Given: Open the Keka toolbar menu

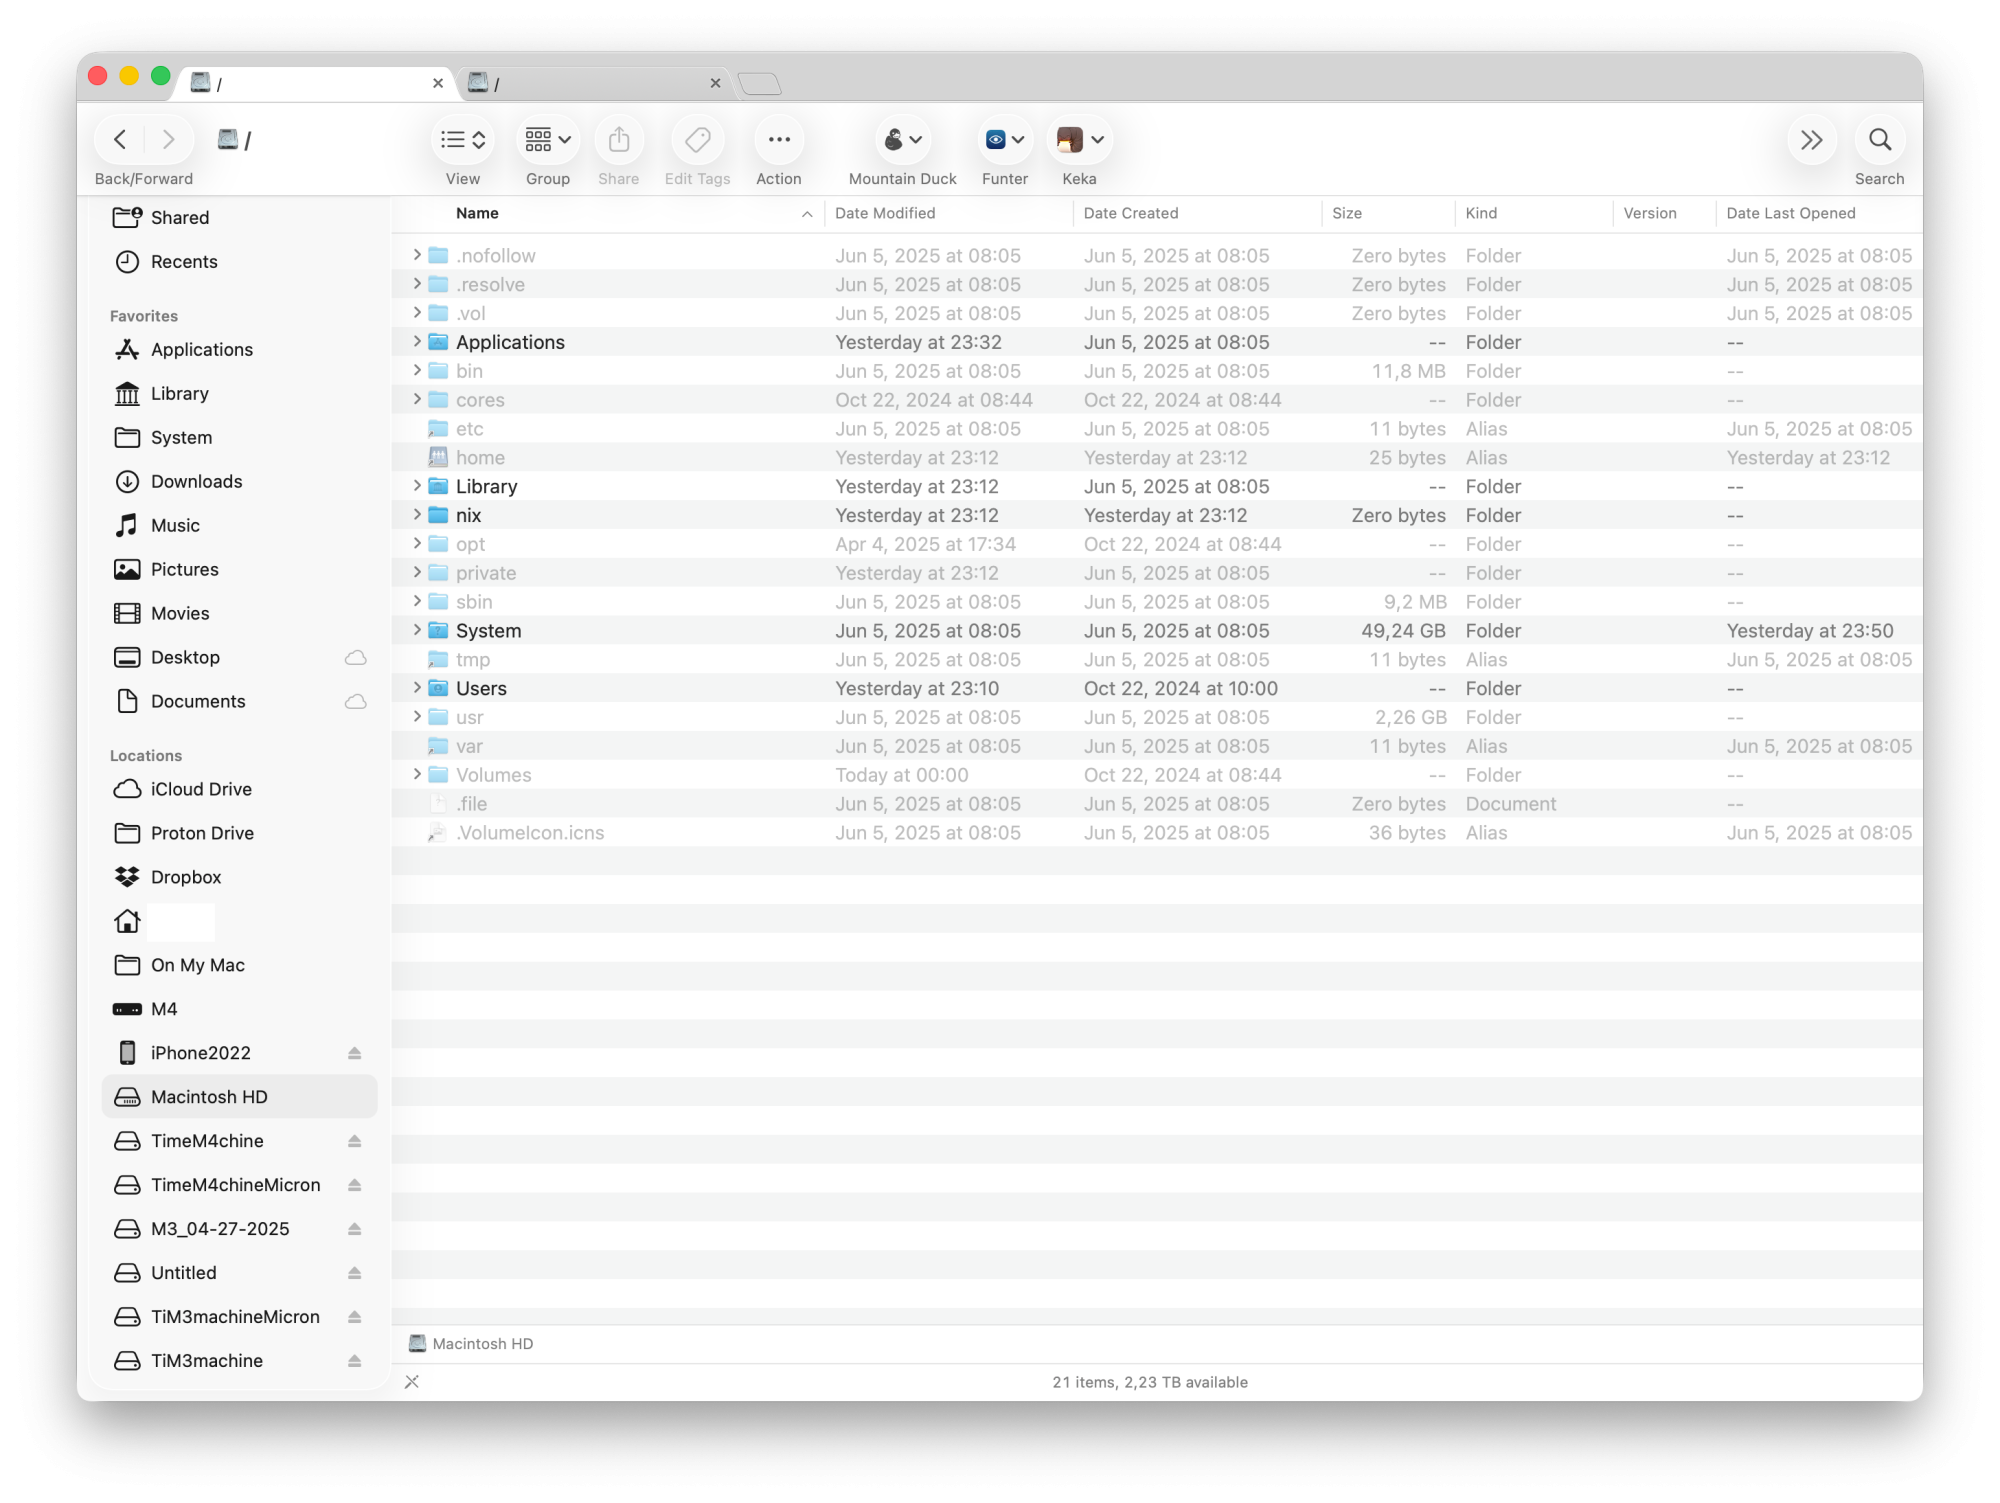Looking at the screenshot, I should [x=1080, y=140].
